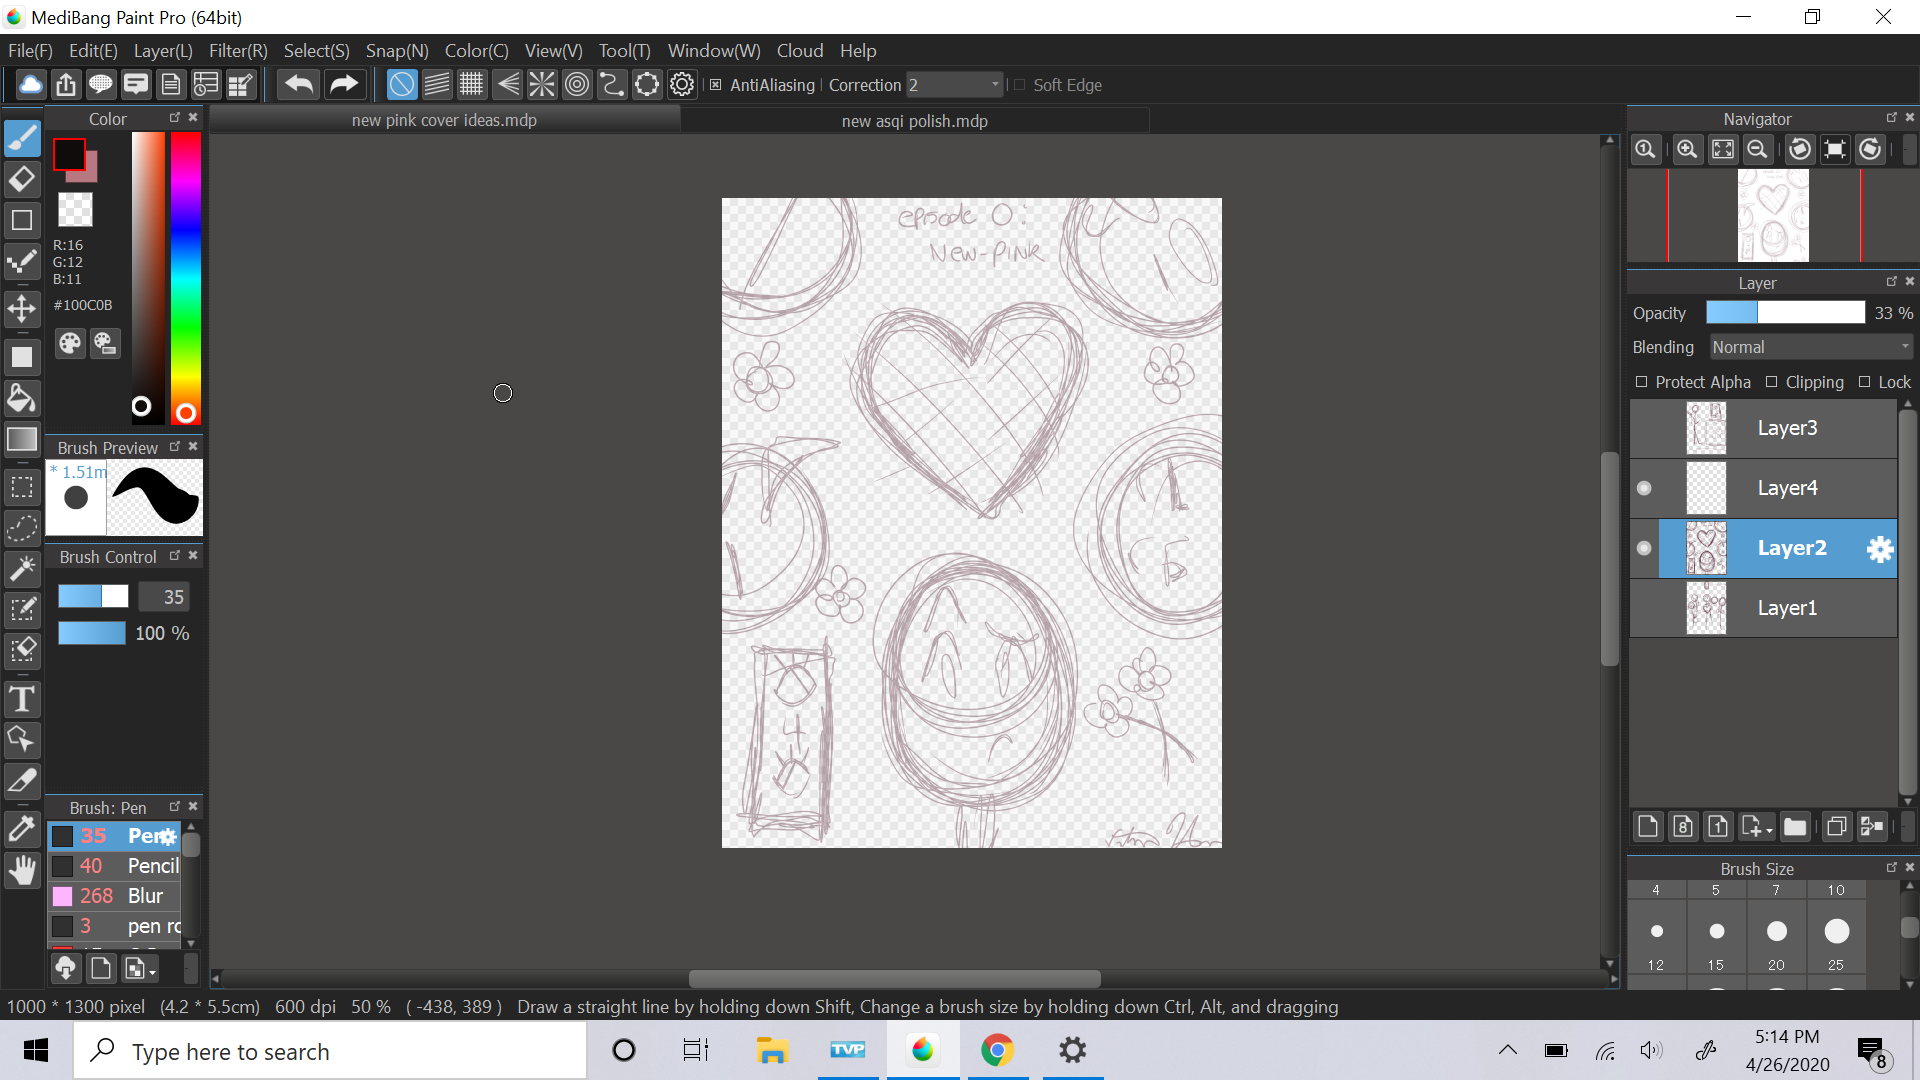Select the Hand pan tool
1920x1080 pixels.
22,871
